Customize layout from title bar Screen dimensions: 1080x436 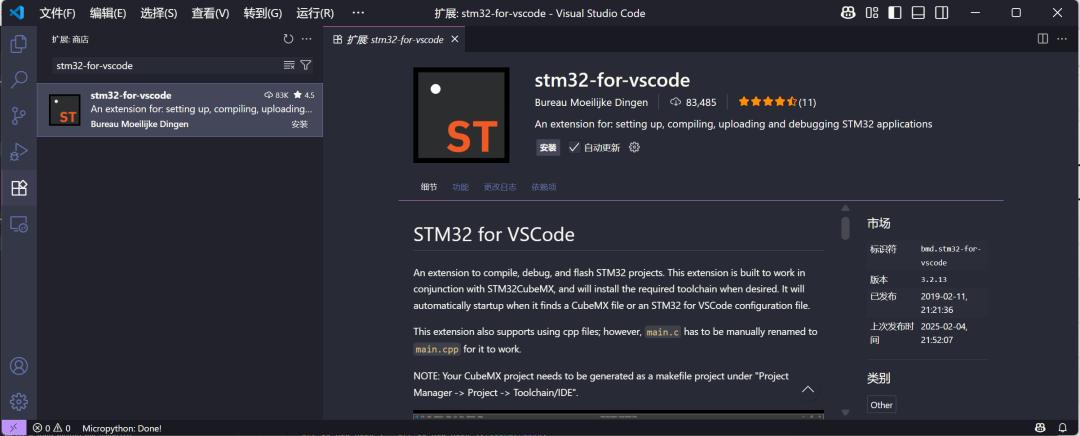pos(872,13)
